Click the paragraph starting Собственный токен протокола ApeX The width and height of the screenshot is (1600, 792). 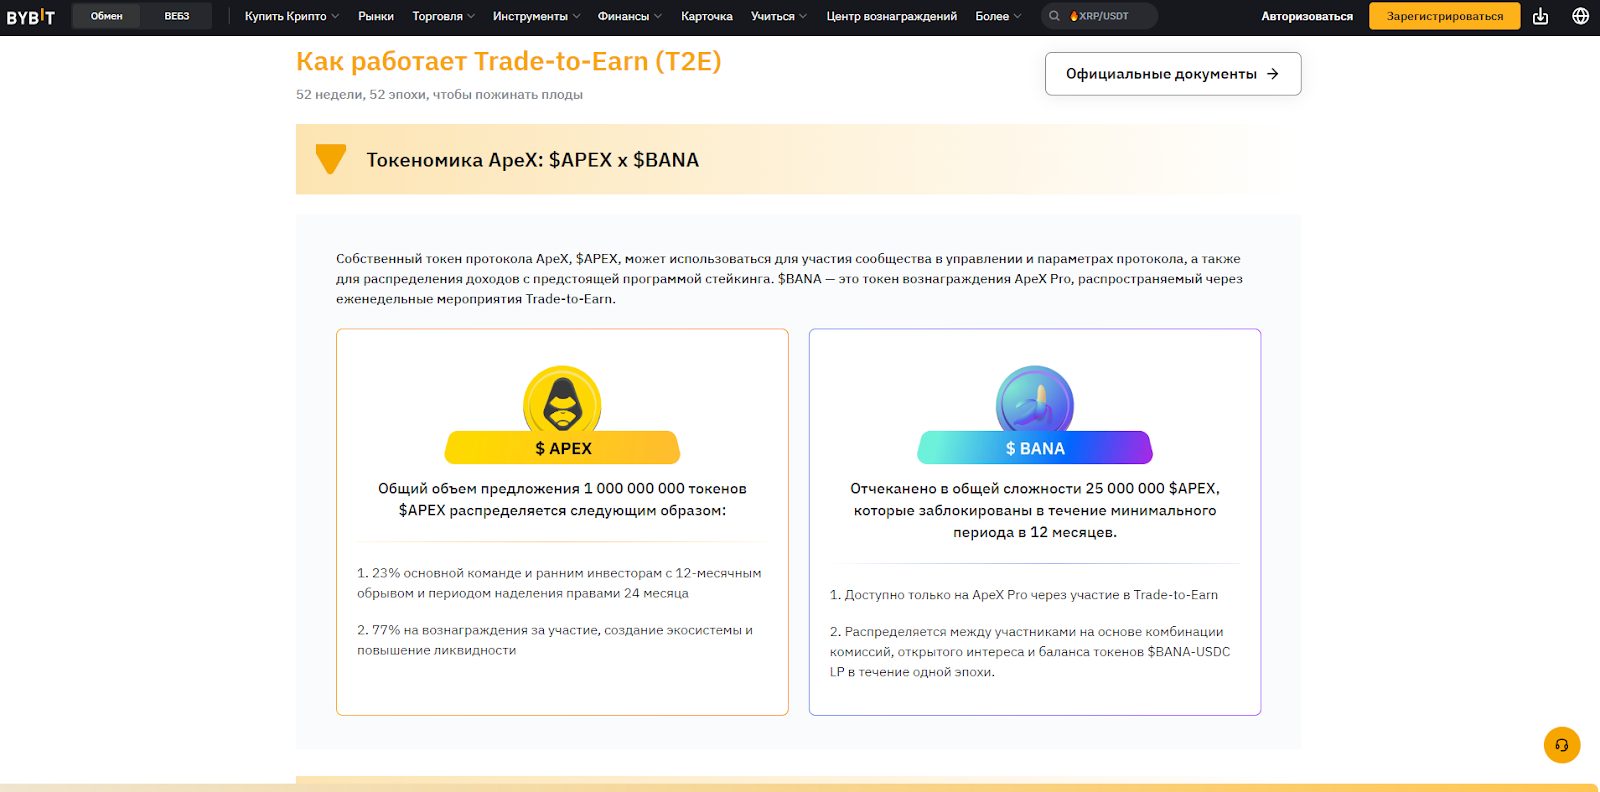pos(789,278)
